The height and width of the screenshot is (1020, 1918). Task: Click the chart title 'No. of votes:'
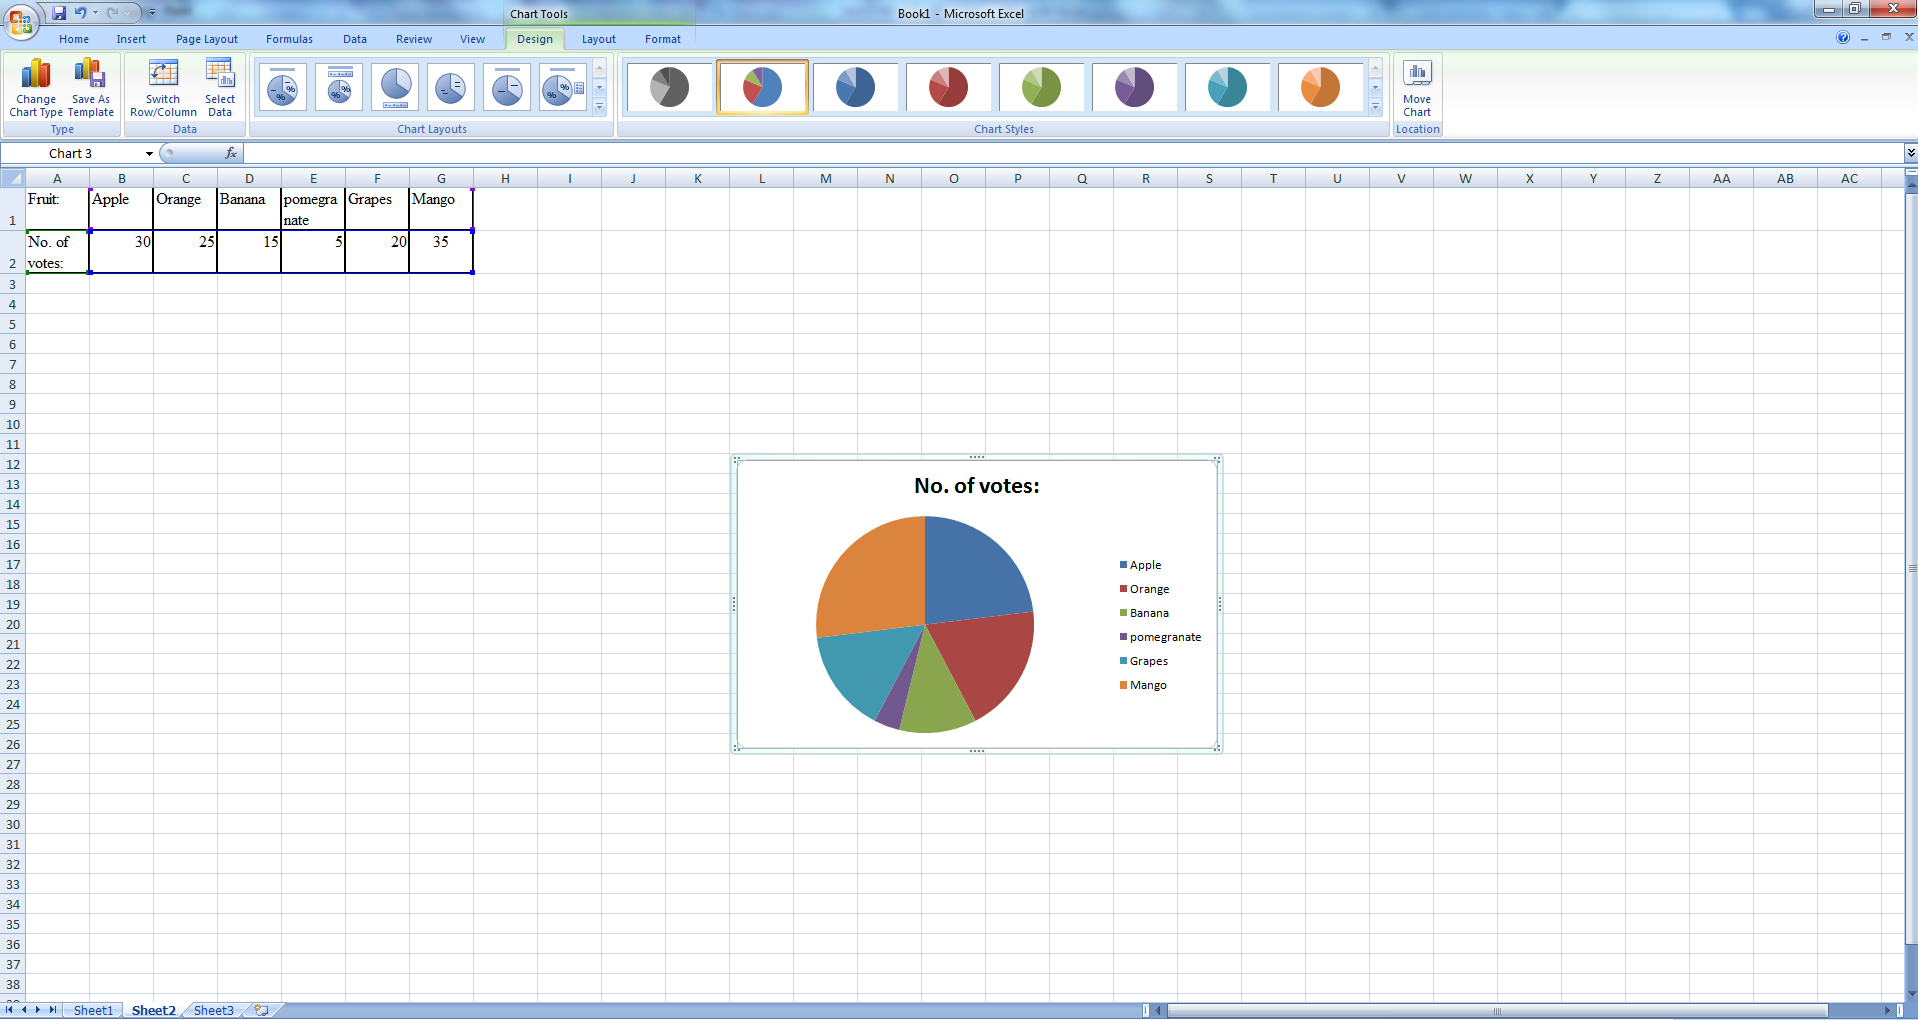976,486
